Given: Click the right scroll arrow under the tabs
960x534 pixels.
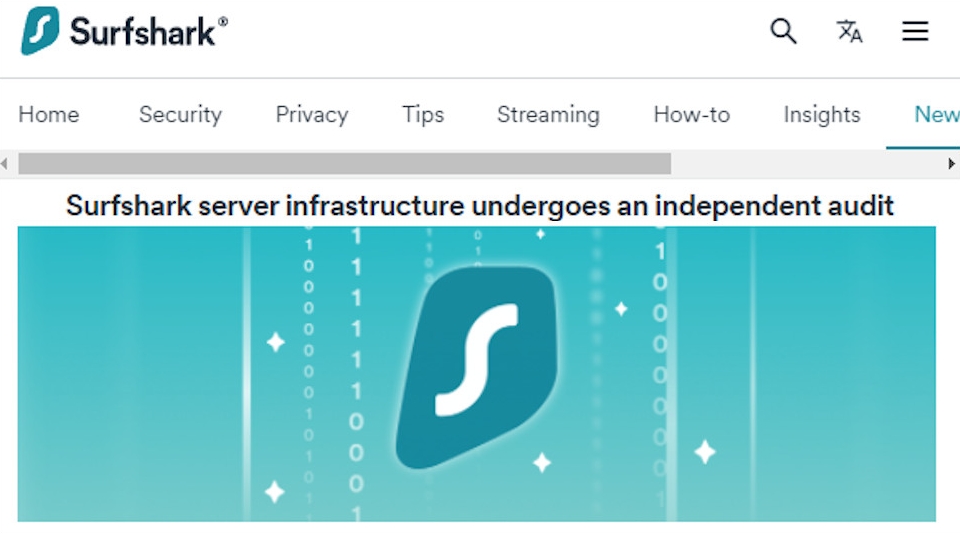Looking at the screenshot, I should (x=952, y=163).
